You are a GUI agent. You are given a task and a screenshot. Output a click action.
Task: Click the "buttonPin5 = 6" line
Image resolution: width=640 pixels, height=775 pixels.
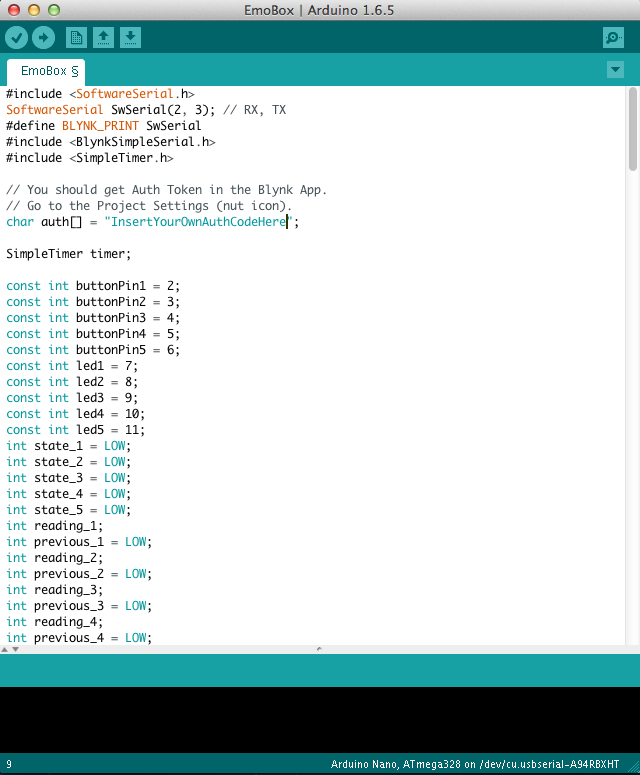[x=93, y=350]
